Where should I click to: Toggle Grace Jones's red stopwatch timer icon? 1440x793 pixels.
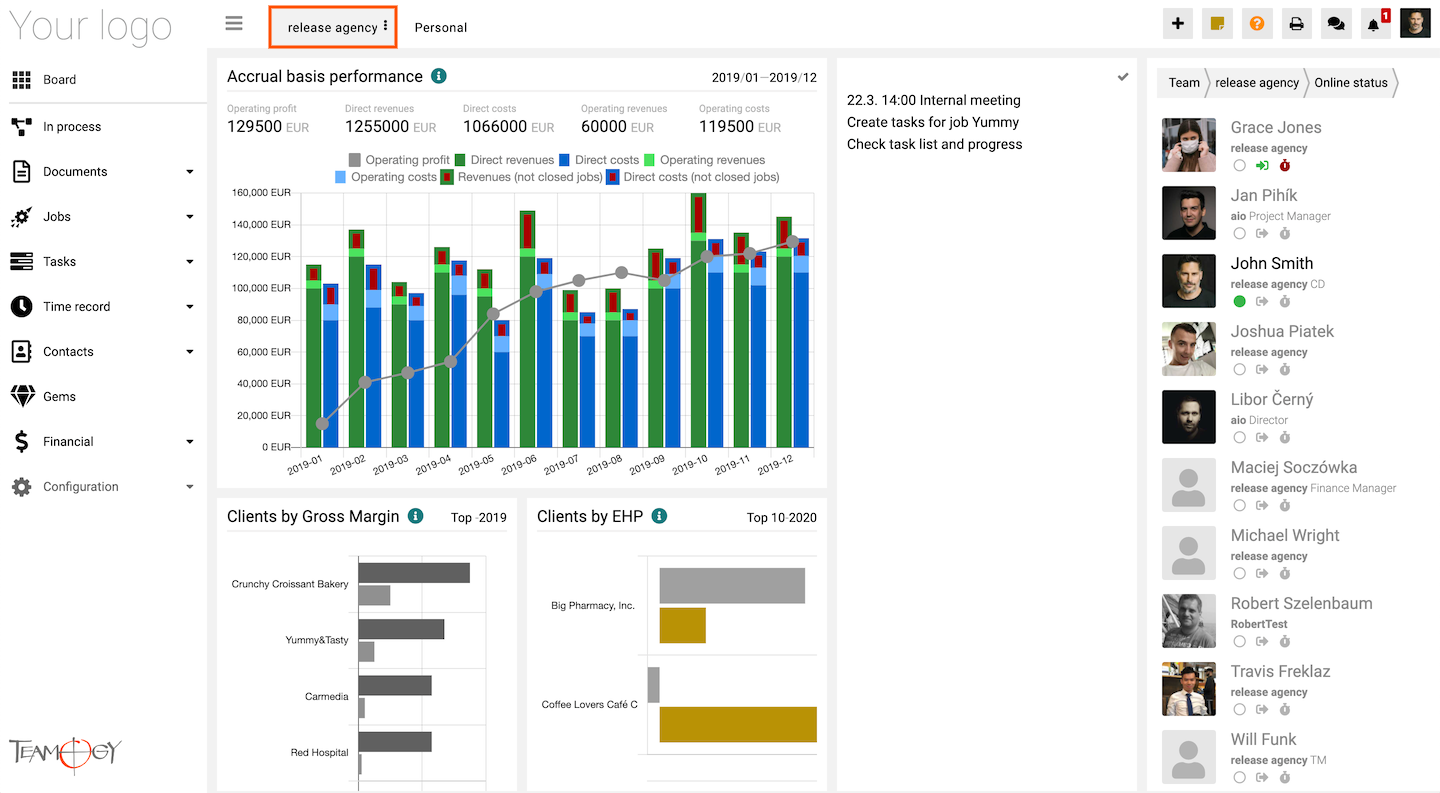point(1285,165)
